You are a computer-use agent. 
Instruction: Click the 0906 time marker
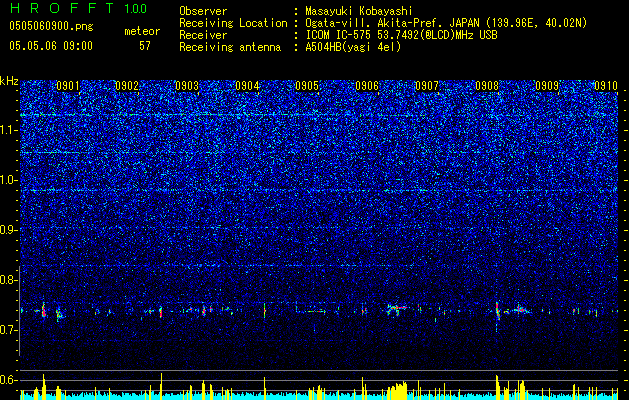(367, 86)
